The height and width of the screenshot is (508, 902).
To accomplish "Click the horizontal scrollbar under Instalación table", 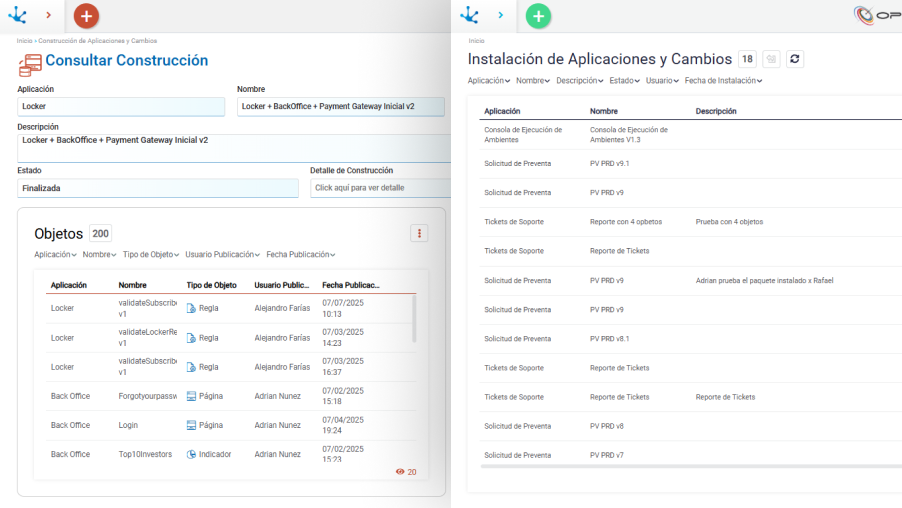I will [690, 467].
